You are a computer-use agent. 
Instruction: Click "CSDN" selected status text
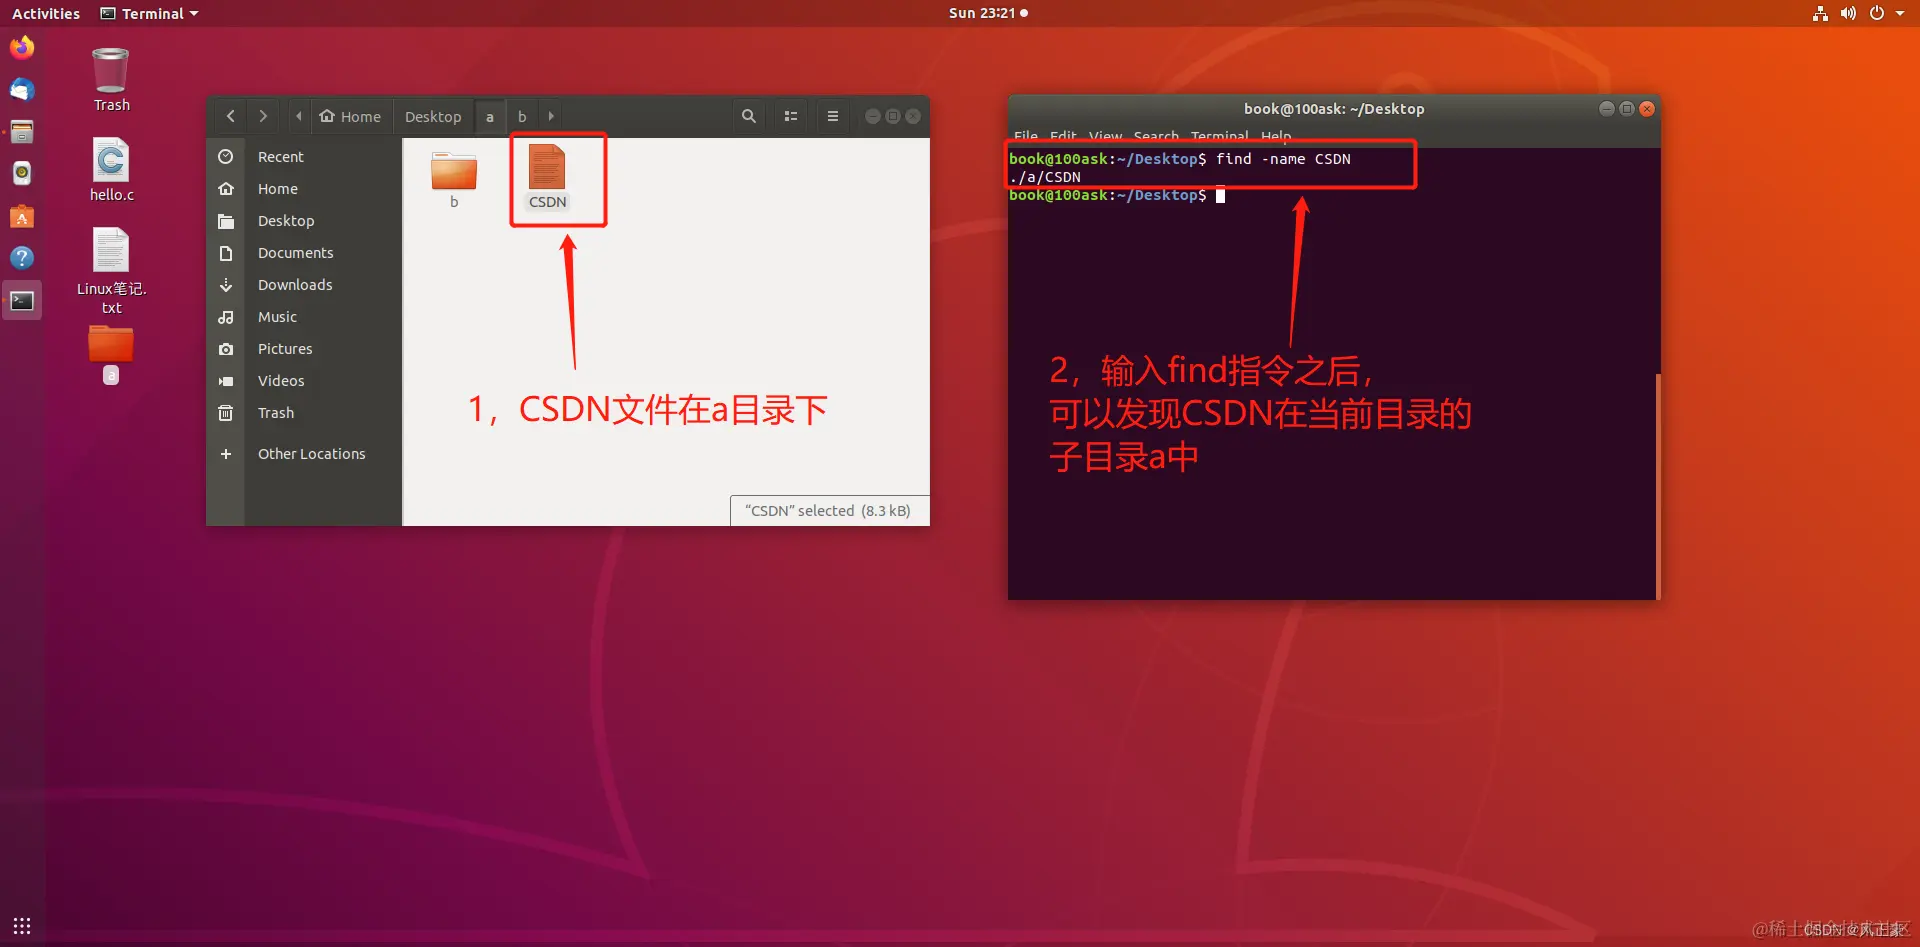(828, 511)
